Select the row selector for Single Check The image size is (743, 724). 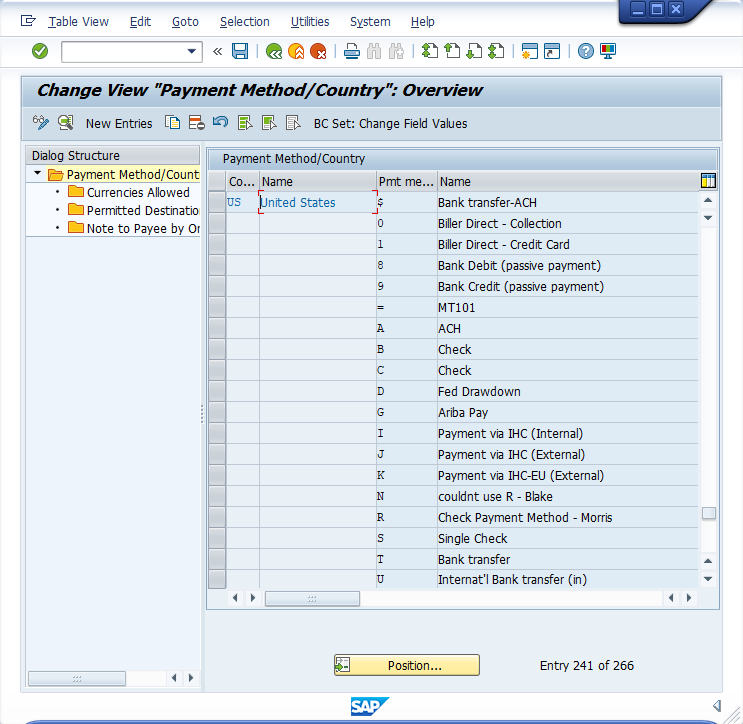217,538
